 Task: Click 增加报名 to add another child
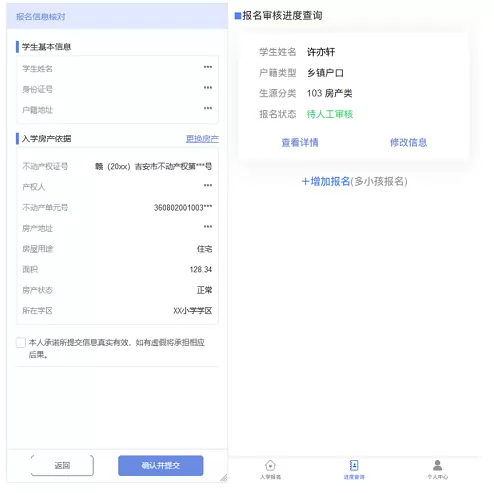[x=326, y=181]
